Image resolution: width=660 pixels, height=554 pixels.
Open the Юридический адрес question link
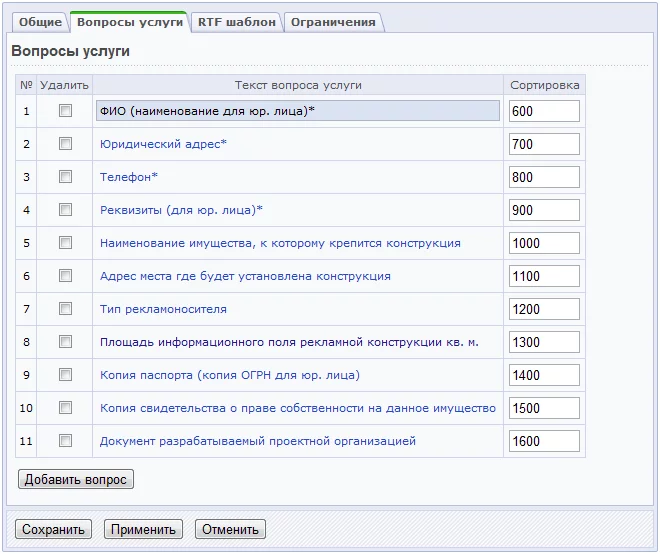click(163, 144)
